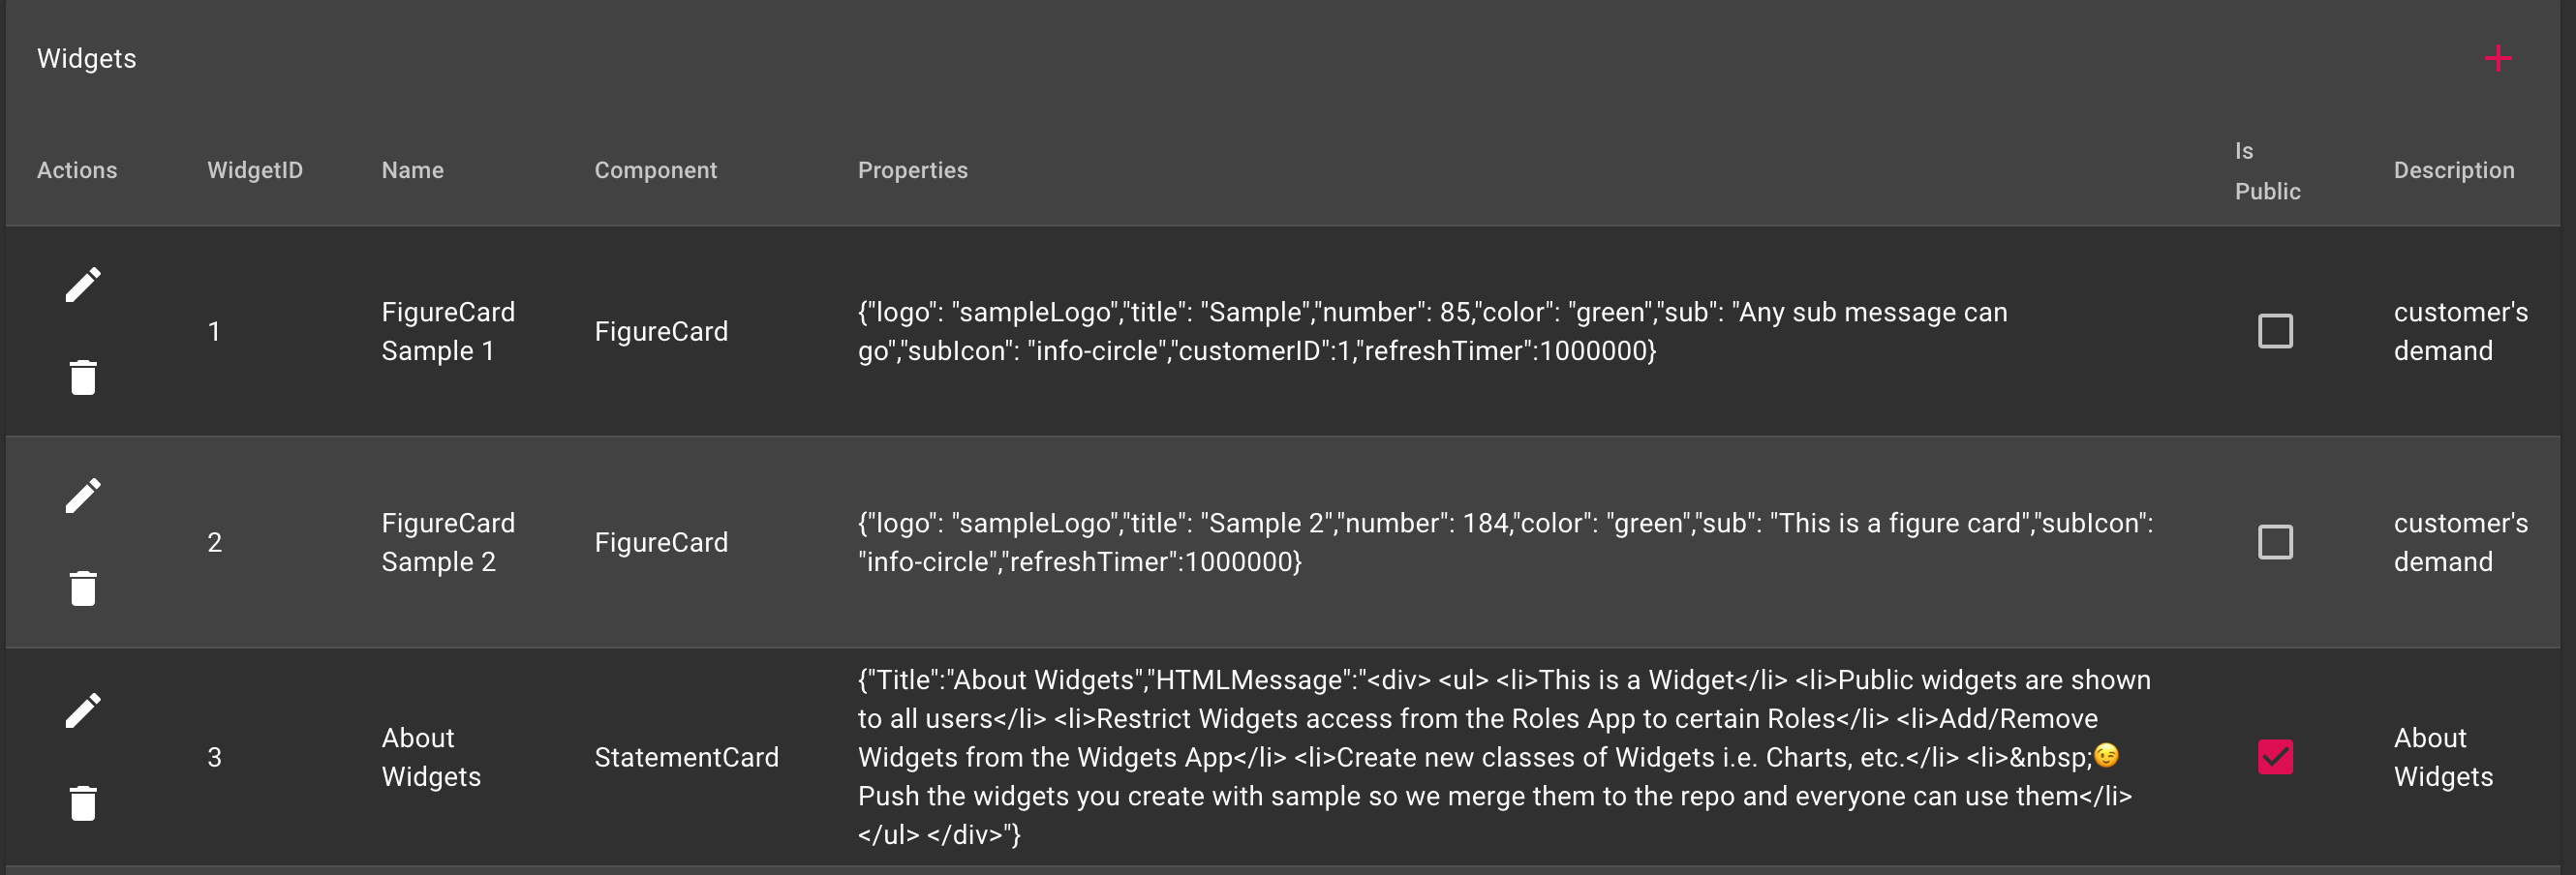Open the edit pencil for About Widgets
The height and width of the screenshot is (875, 2576).
[85, 709]
